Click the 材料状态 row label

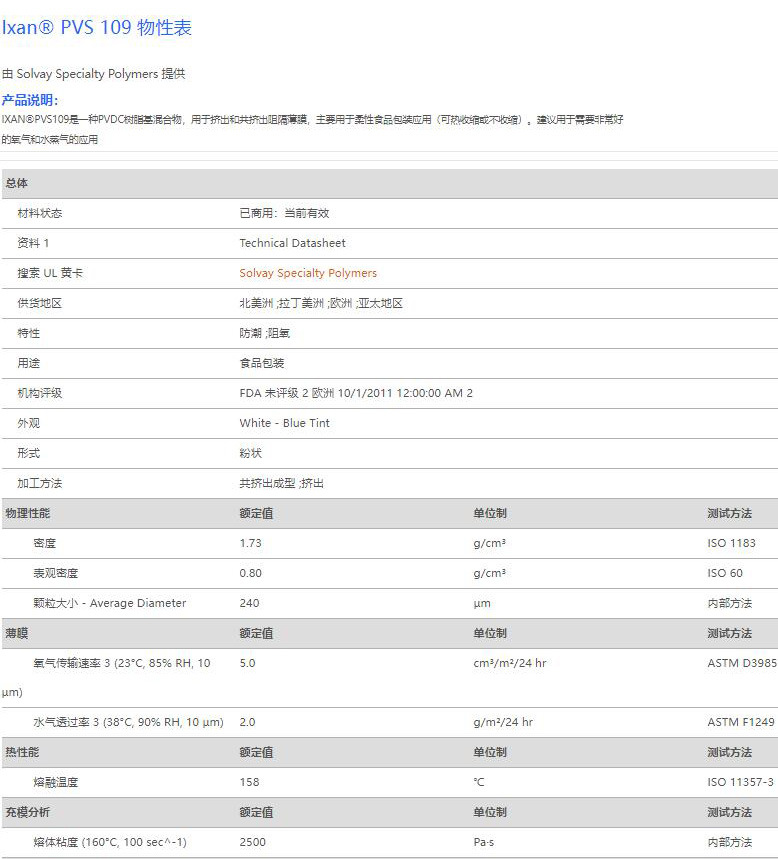click(39, 213)
